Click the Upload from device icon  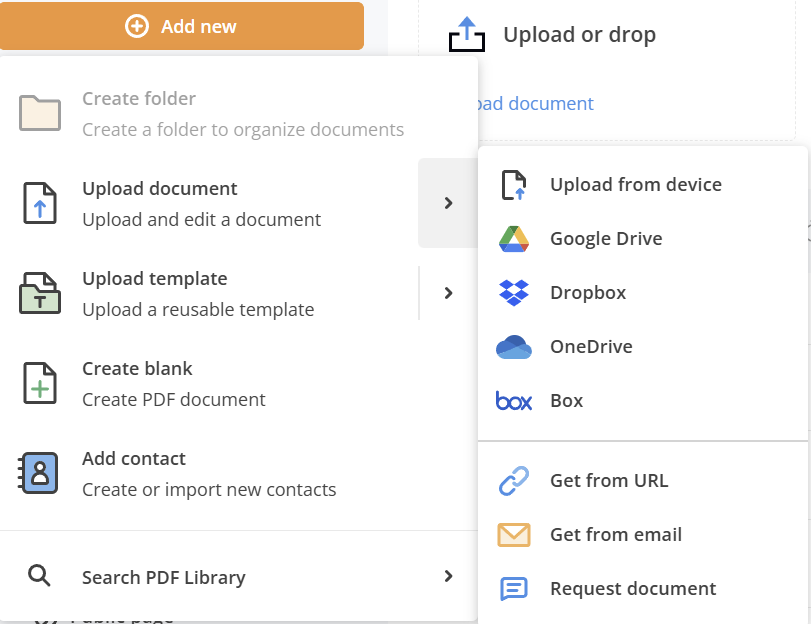(x=514, y=185)
